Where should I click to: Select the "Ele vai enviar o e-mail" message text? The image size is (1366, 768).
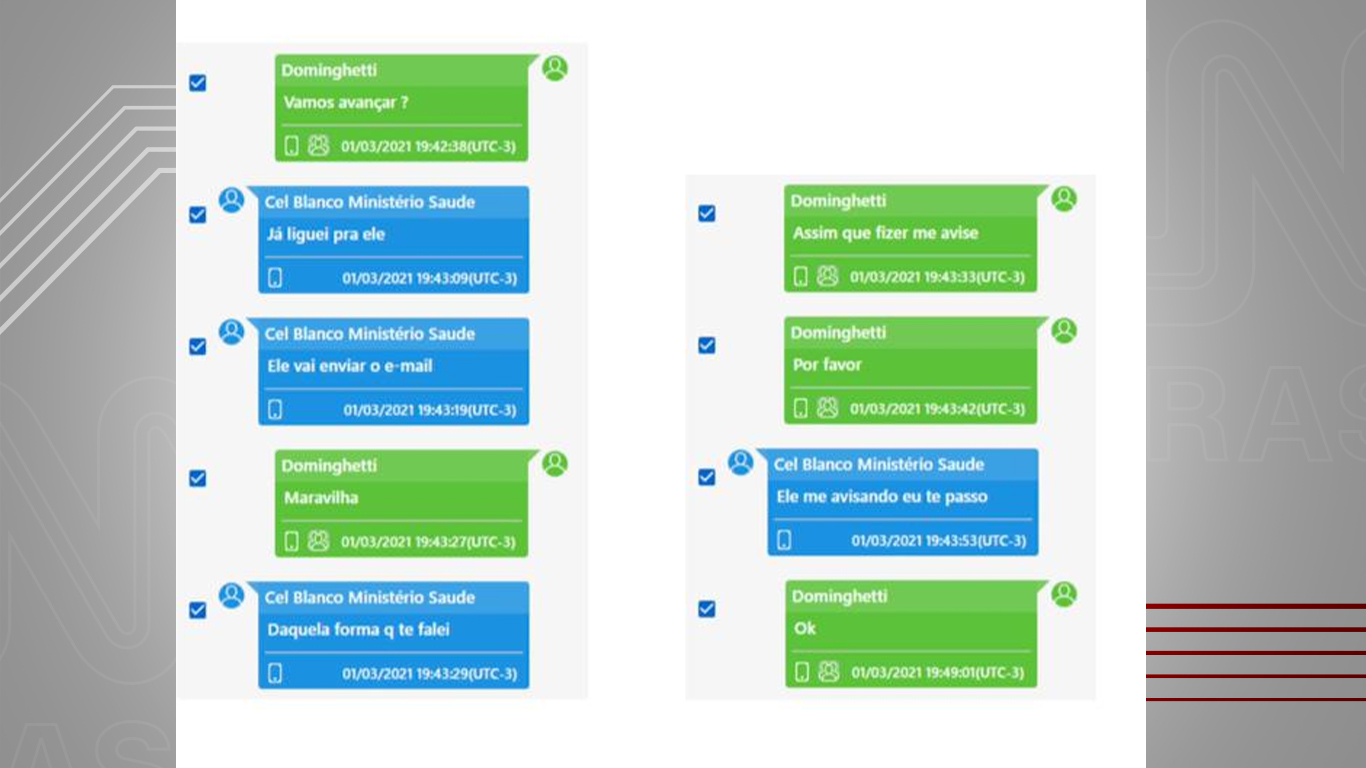(x=350, y=366)
